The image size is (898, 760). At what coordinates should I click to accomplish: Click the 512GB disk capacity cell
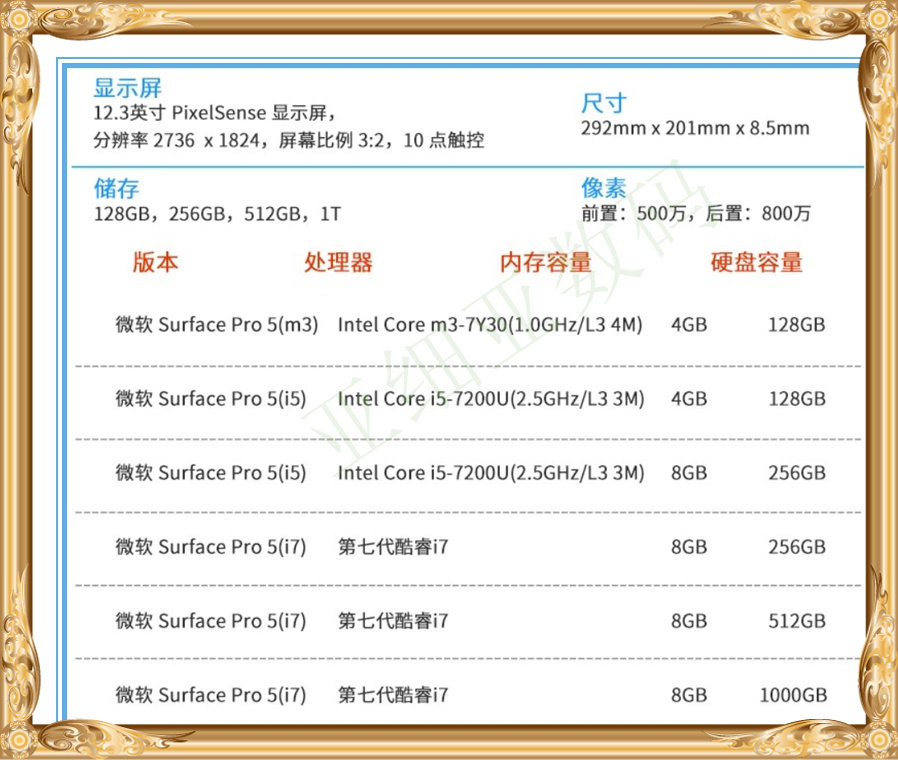click(797, 621)
